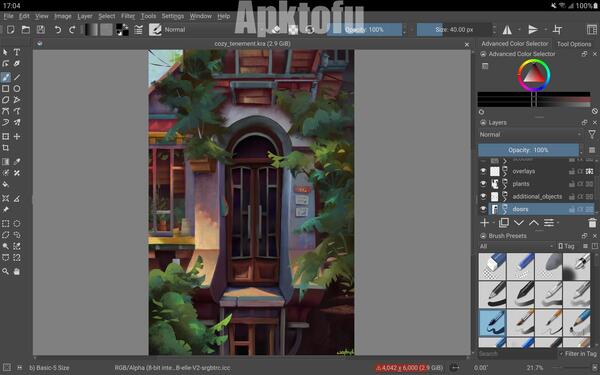The width and height of the screenshot is (600, 375).
Task: Open the File menu
Action: (8, 16)
